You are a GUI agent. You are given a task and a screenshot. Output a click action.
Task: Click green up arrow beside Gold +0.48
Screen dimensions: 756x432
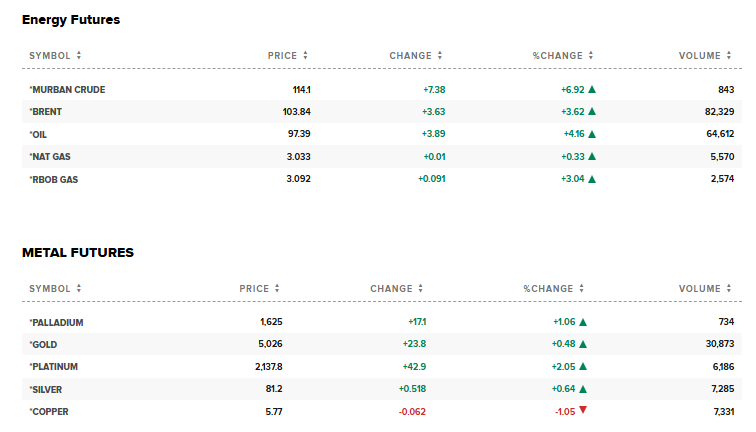pos(583,344)
